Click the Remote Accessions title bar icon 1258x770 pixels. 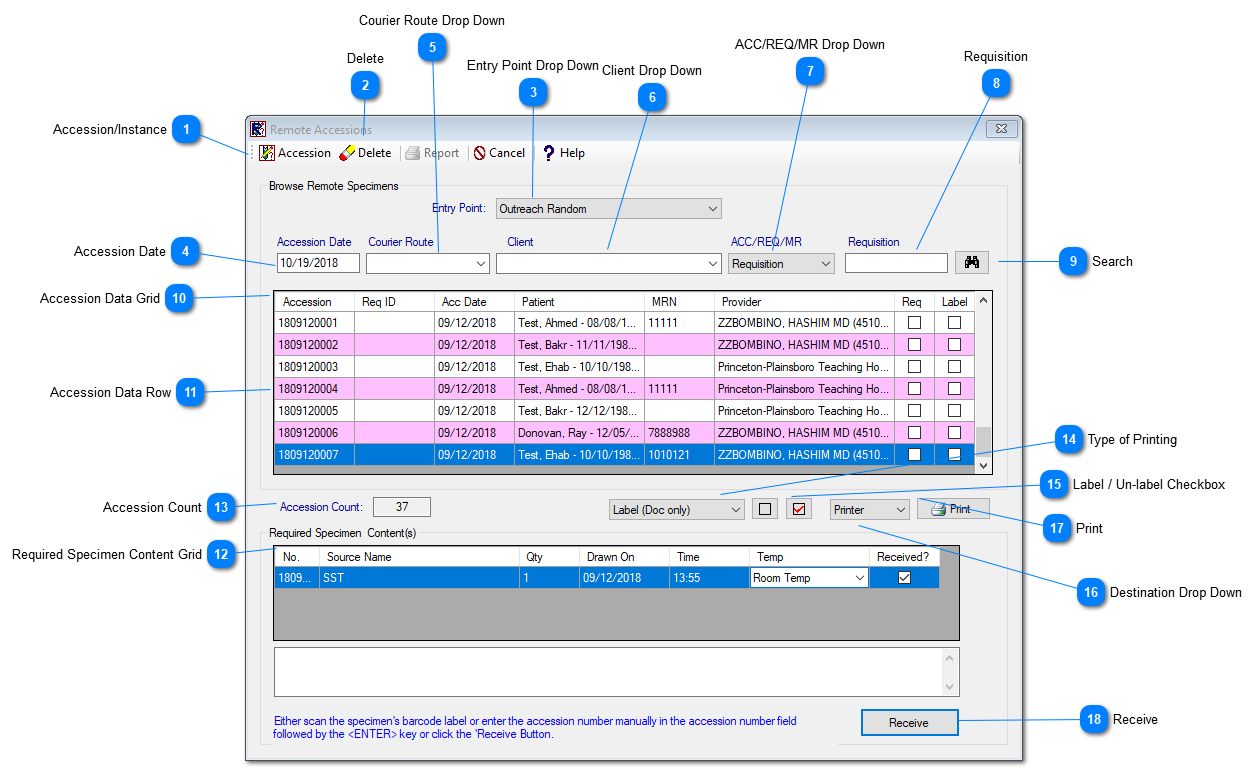click(258, 128)
